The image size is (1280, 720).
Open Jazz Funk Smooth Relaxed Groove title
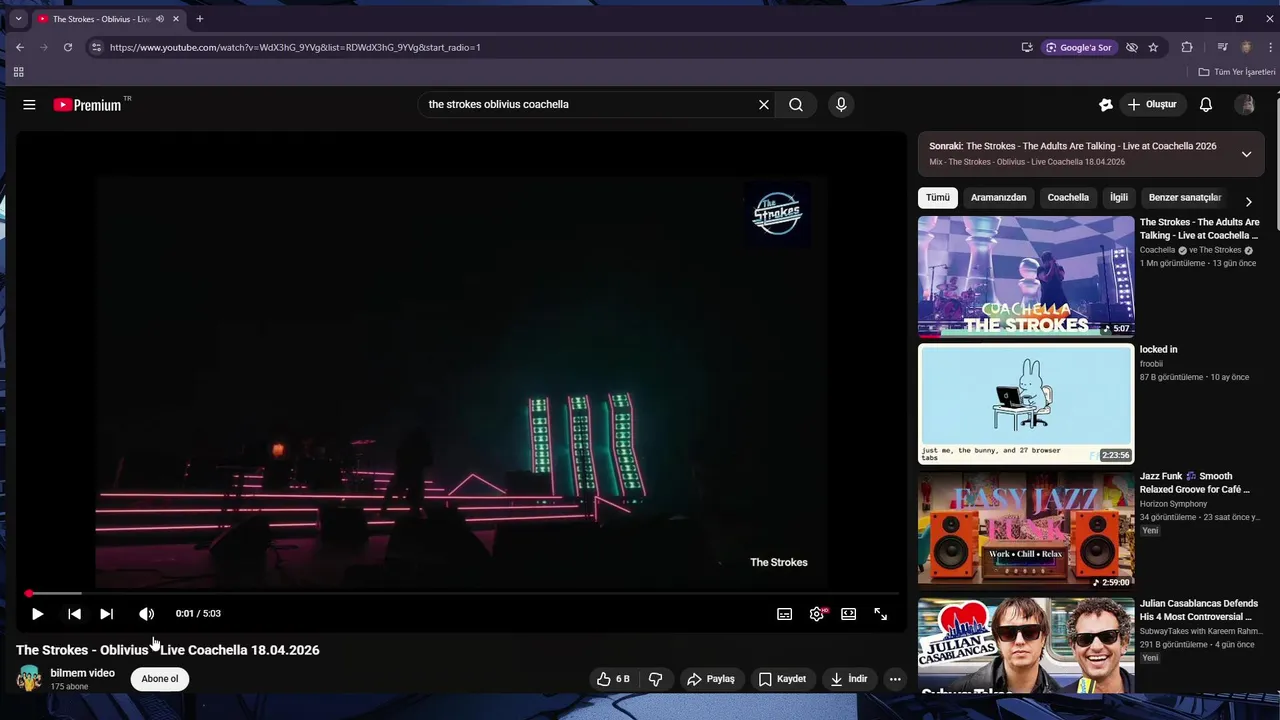(x=1195, y=483)
